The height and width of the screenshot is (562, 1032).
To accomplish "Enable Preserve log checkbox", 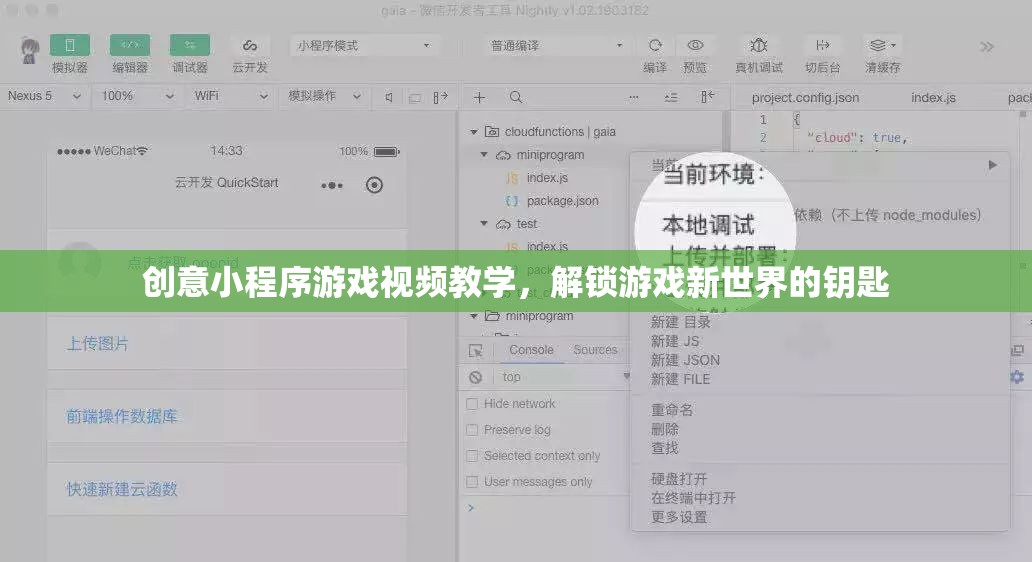I will [x=472, y=430].
